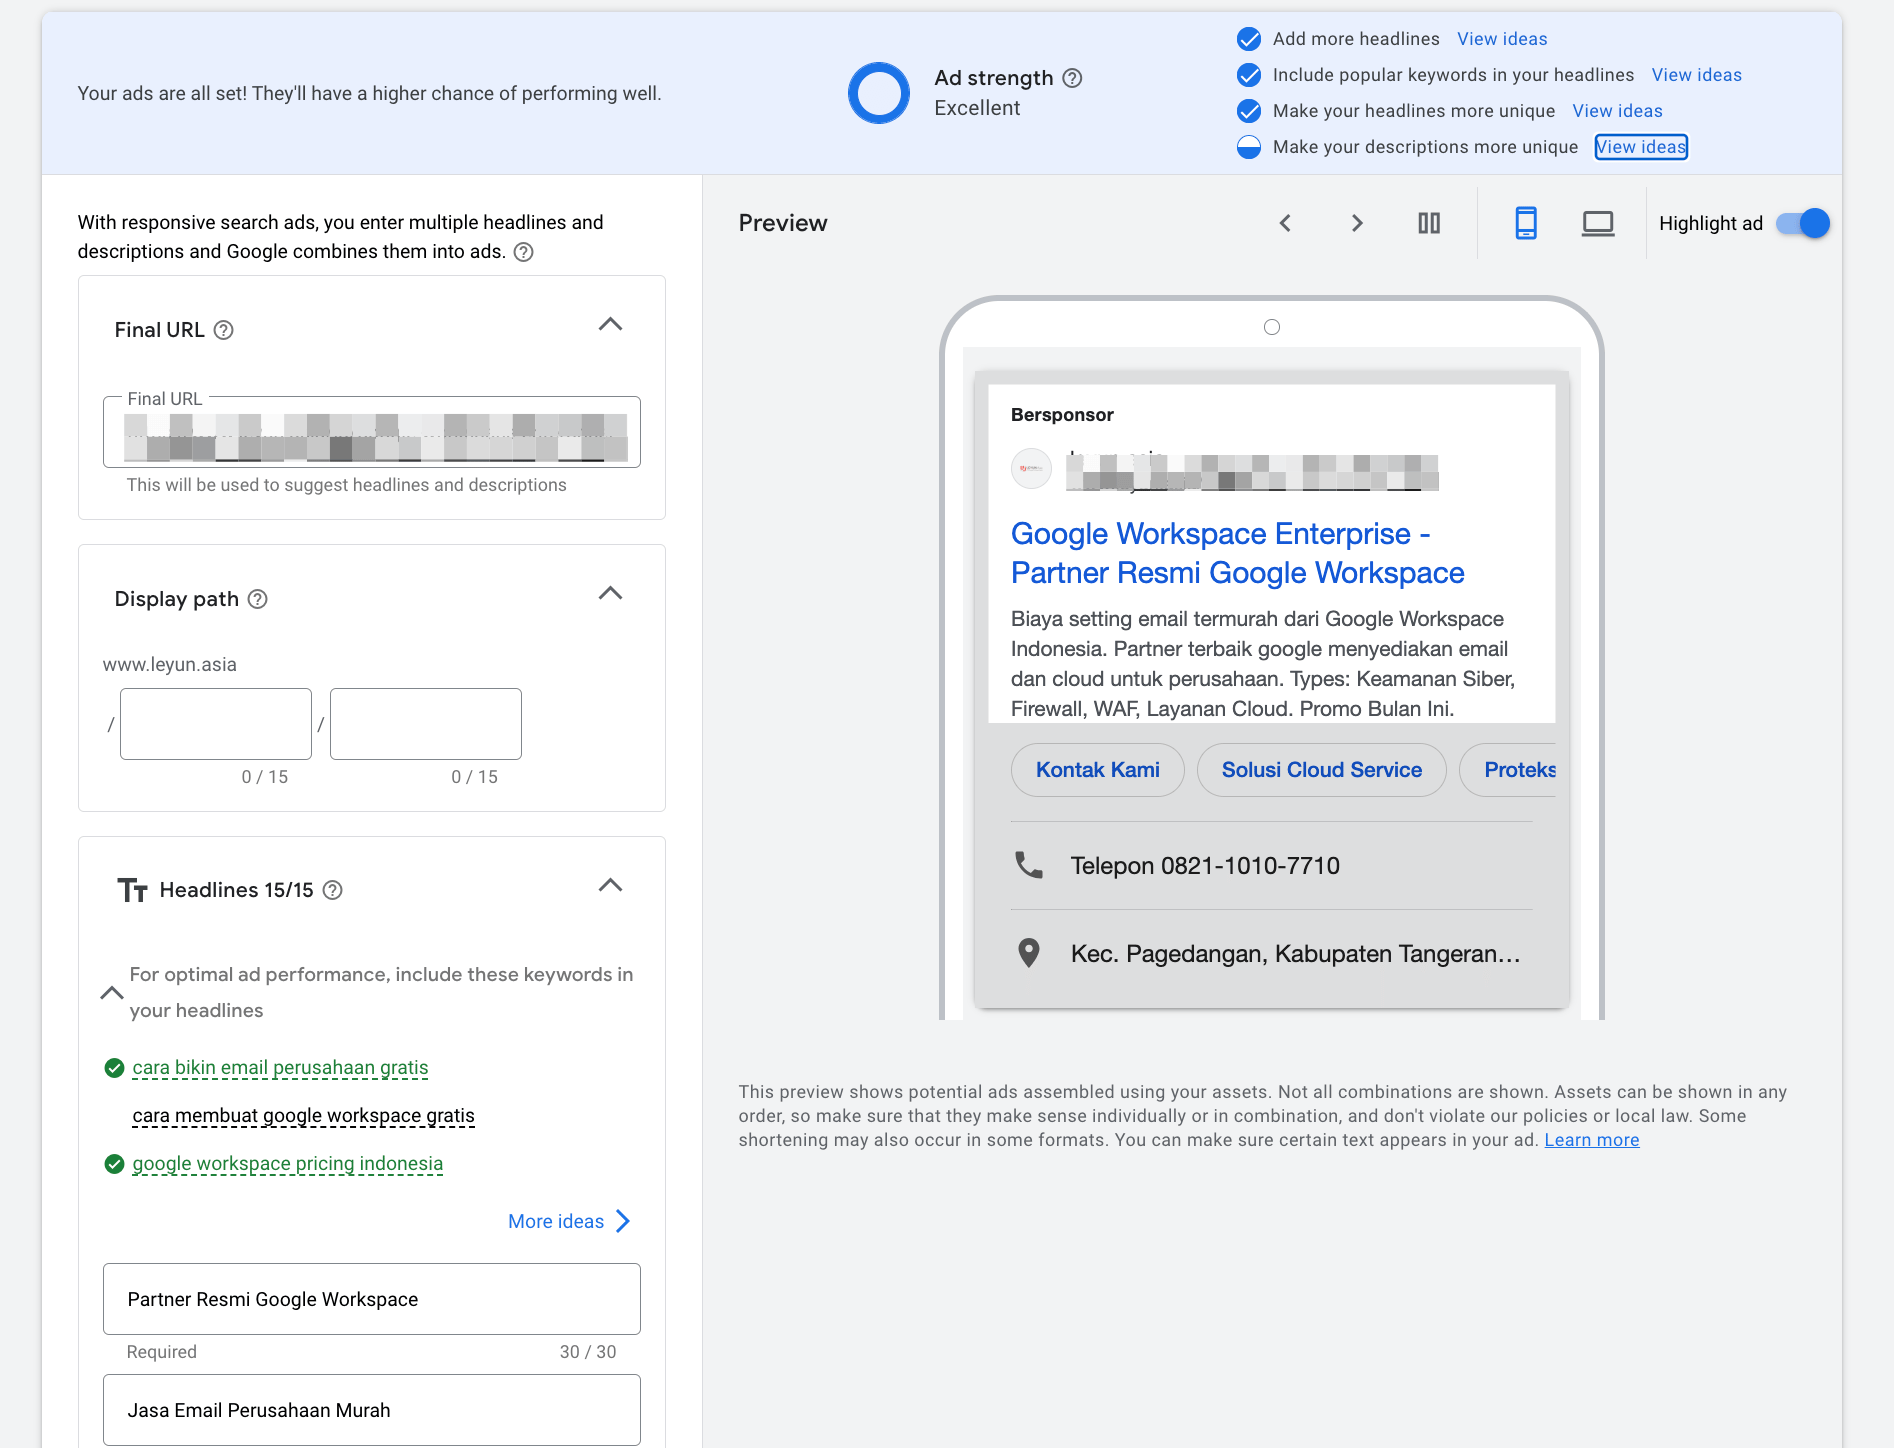Image resolution: width=1894 pixels, height=1448 pixels.
Task: View ideas for 'Include popular keywords'
Action: (x=1696, y=75)
